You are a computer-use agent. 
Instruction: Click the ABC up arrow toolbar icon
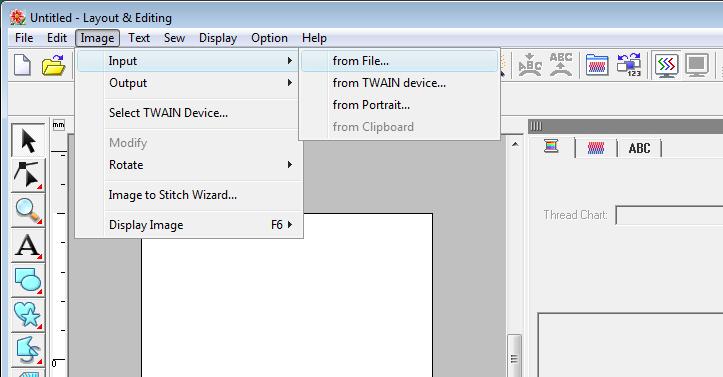point(561,65)
